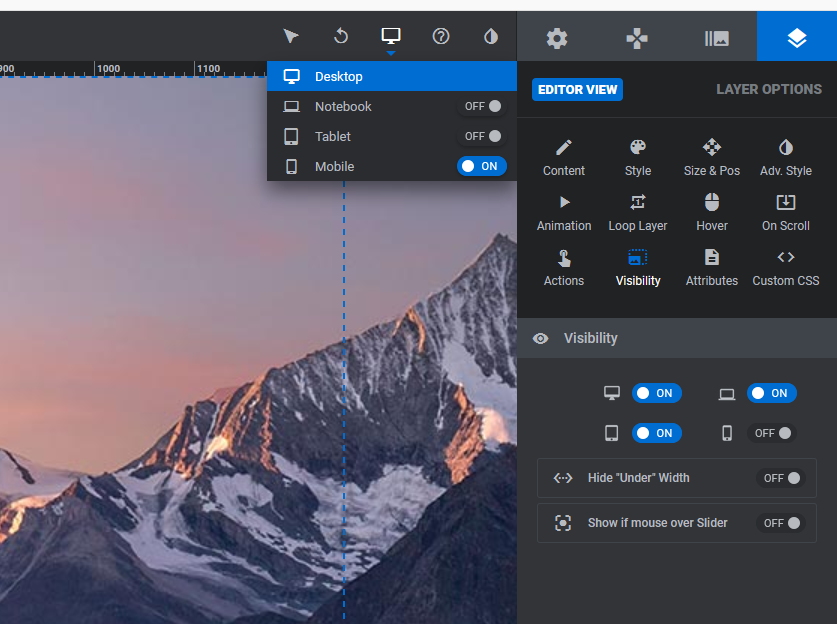837x624 pixels.
Task: Open the layers stack tab
Action: point(797,38)
